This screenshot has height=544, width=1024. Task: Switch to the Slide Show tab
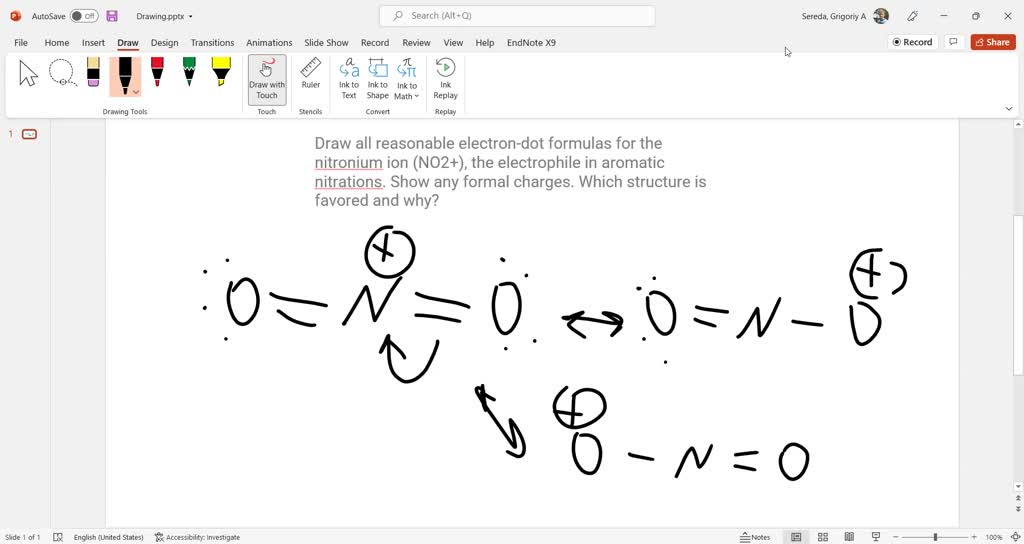(x=326, y=43)
